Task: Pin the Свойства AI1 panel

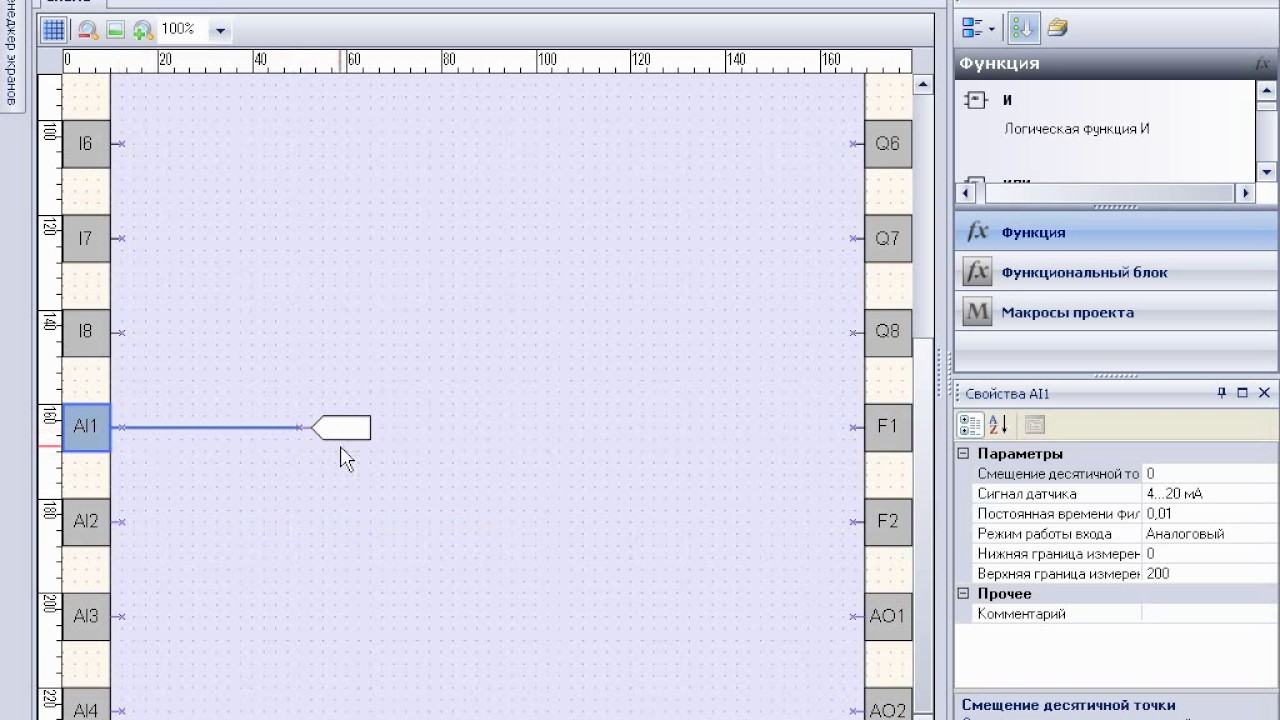Action: [x=1221, y=393]
